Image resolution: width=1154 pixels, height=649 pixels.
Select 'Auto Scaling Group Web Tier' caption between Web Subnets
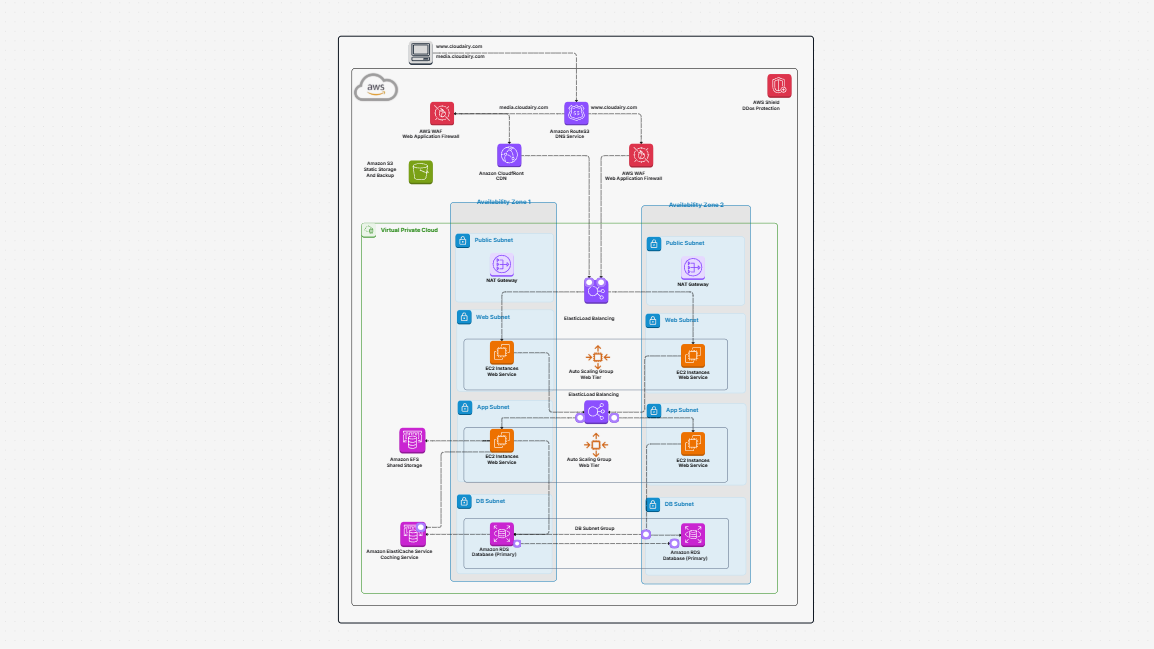point(591,375)
